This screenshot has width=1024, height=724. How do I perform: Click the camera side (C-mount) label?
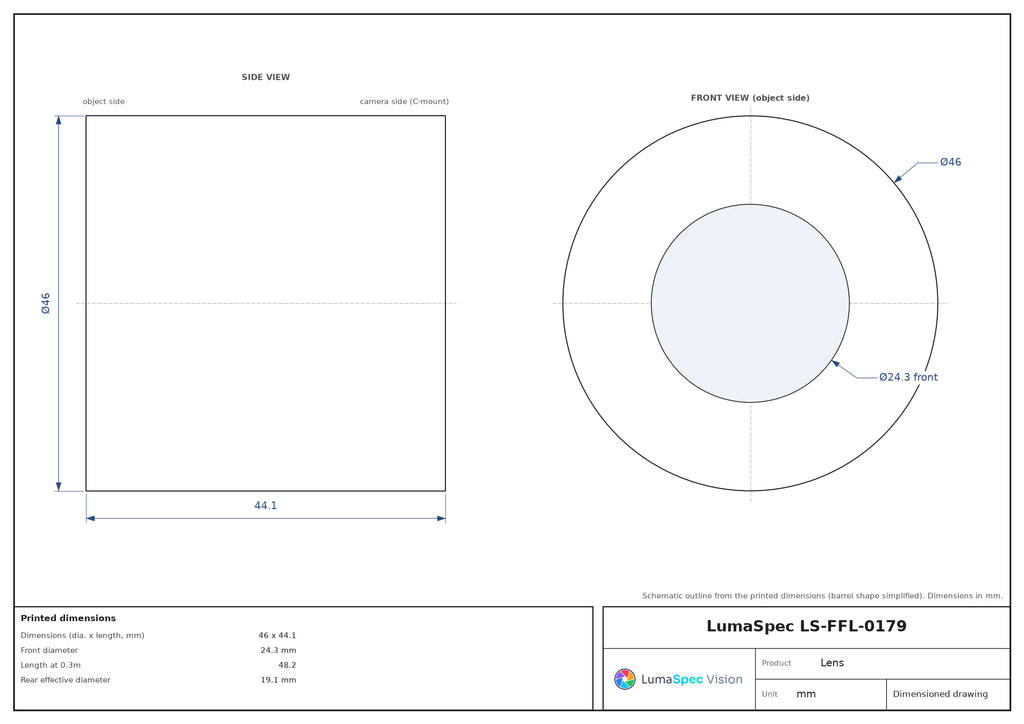pos(404,101)
